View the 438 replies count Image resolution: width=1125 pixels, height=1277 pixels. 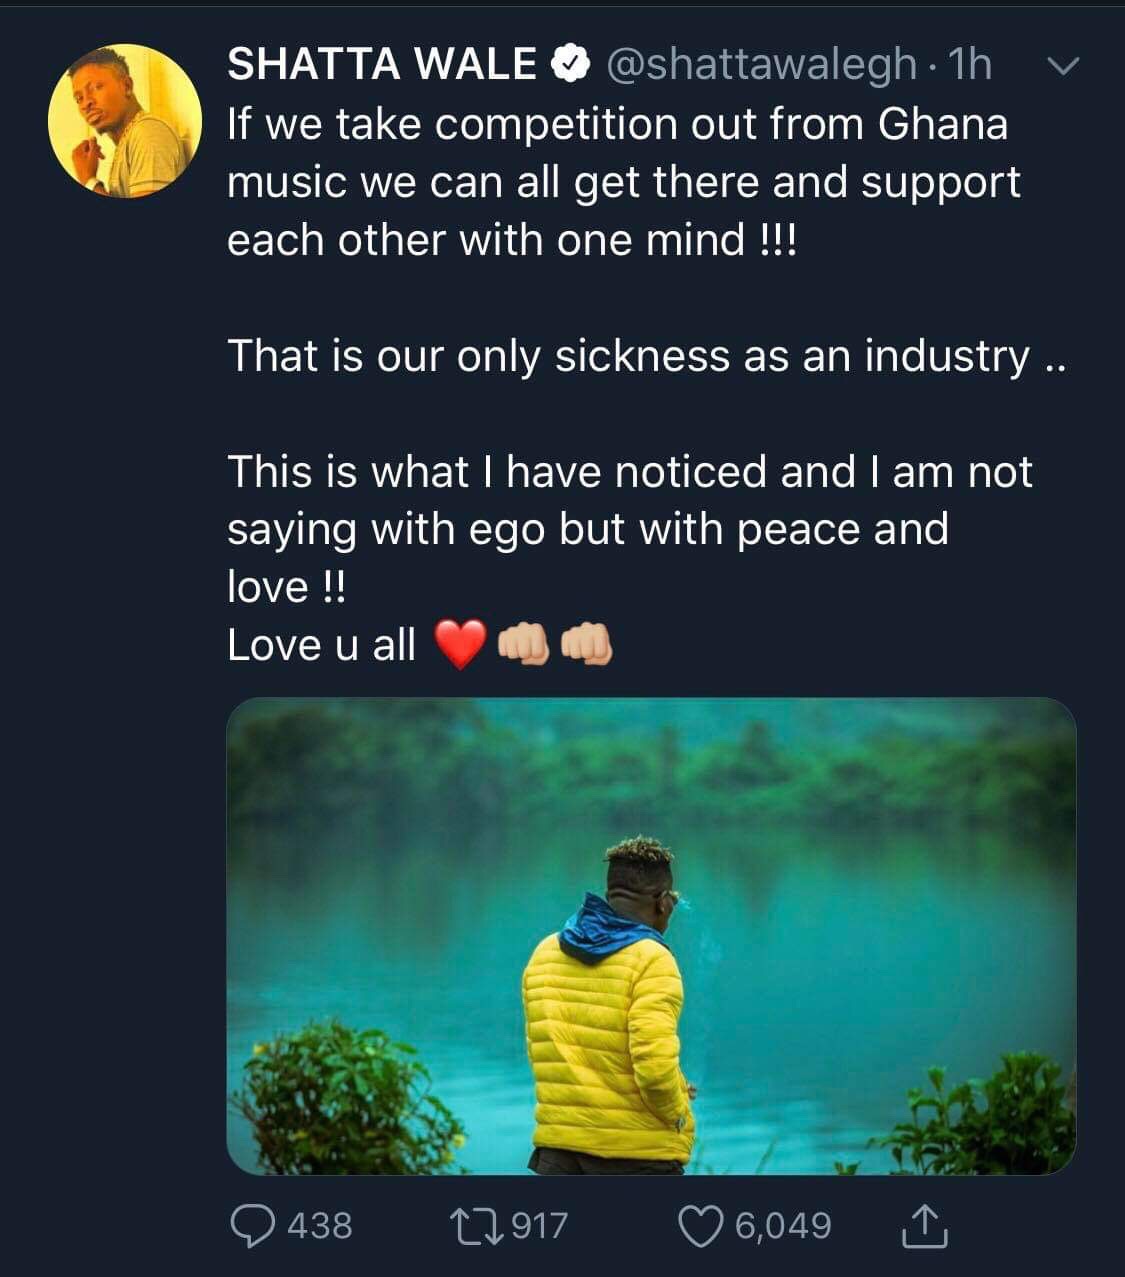coord(320,1225)
